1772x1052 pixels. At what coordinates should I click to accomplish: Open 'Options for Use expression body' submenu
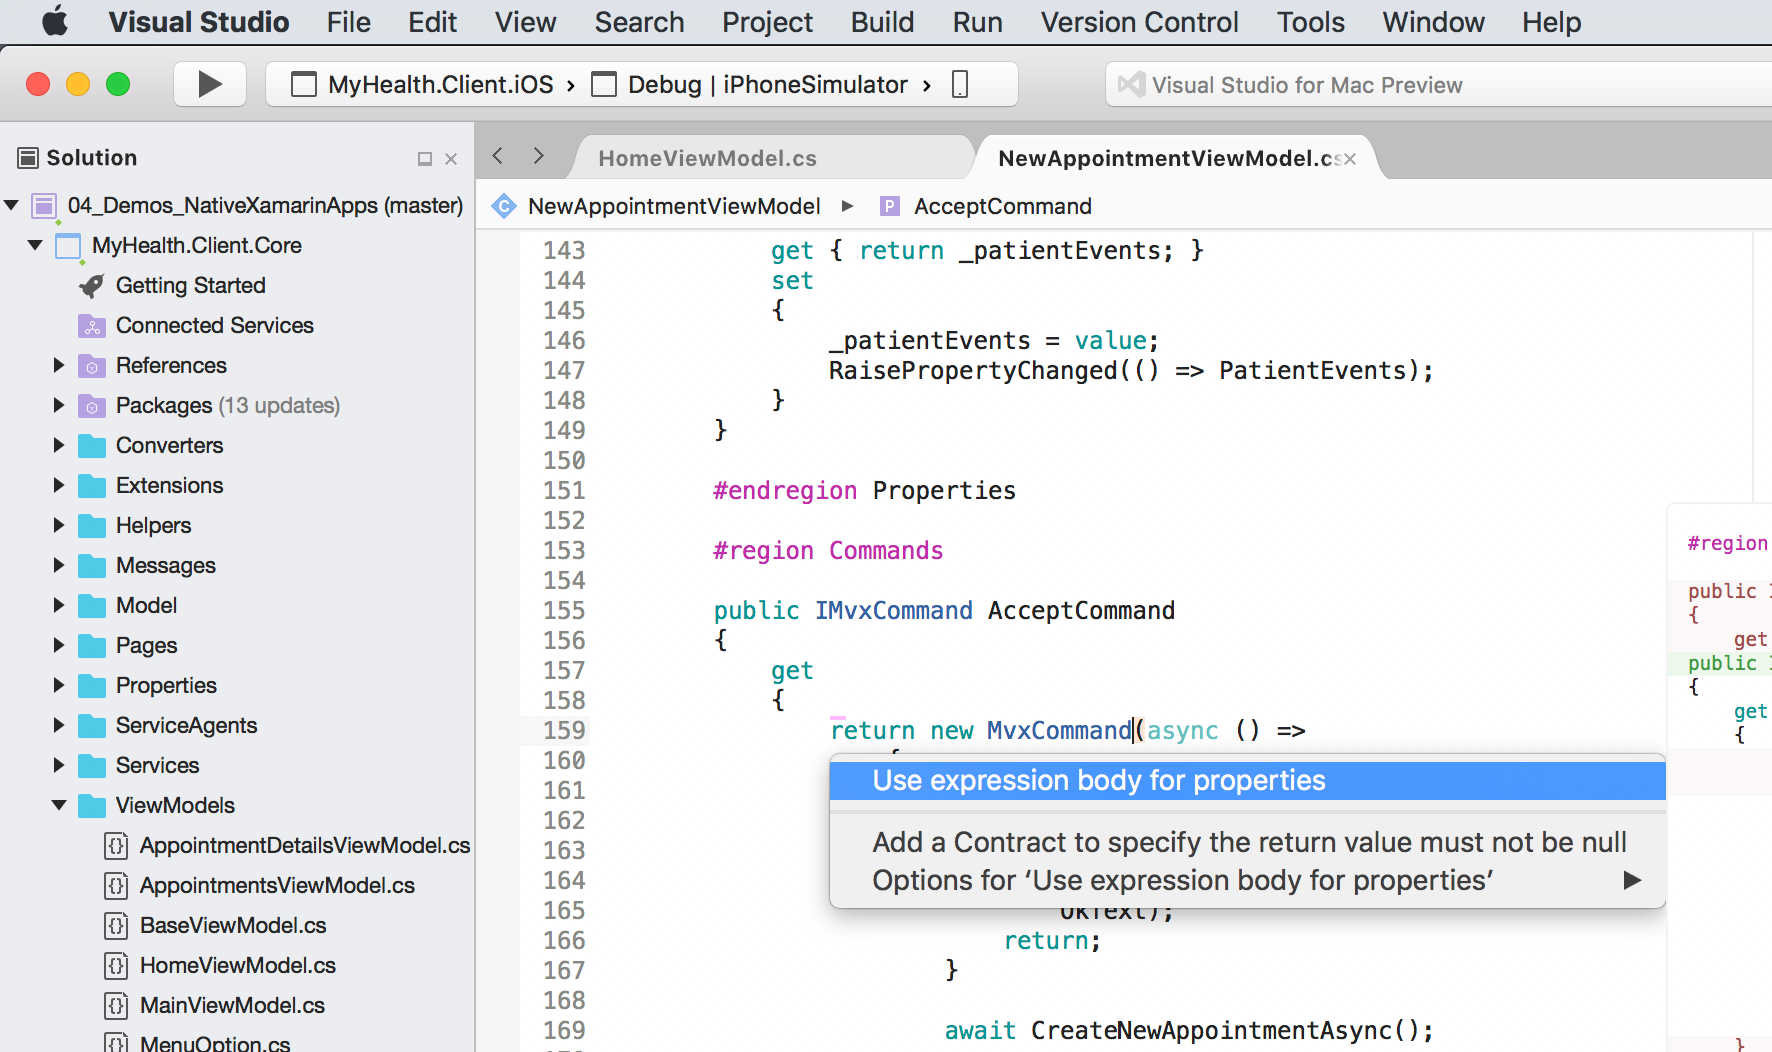pos(1248,880)
